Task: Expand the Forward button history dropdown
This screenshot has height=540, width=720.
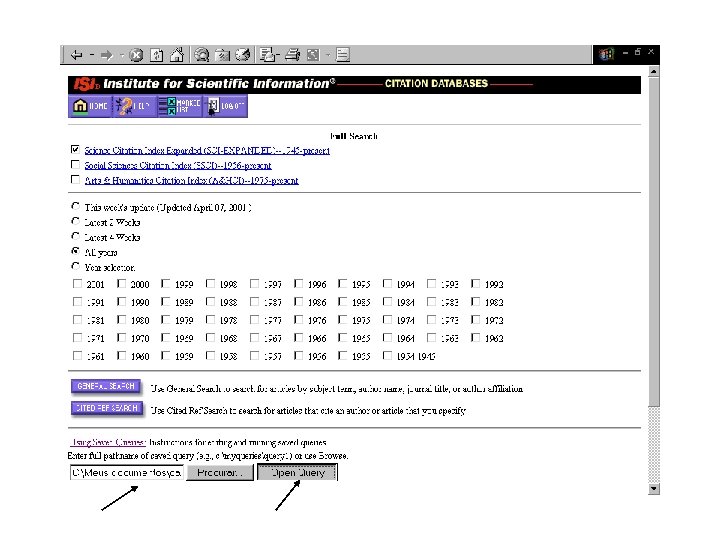Action: coord(122,55)
